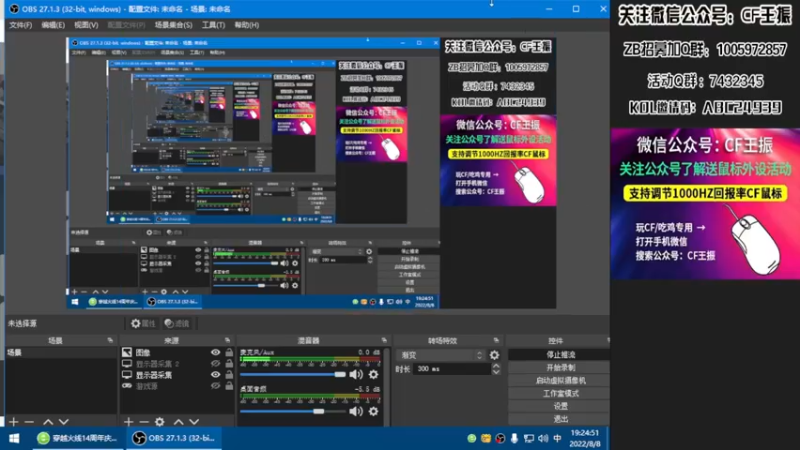Image resolution: width=800 pixels, height=450 pixels.
Task: Click the 停止推流 button
Action: point(559,355)
